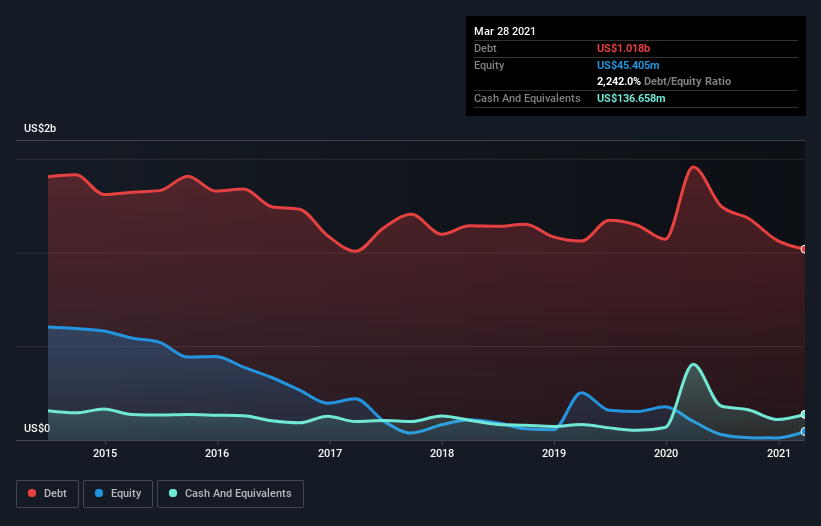Viewport: 821px width, 526px height.
Task: Select the red Debt endpoint marker
Action: click(804, 249)
